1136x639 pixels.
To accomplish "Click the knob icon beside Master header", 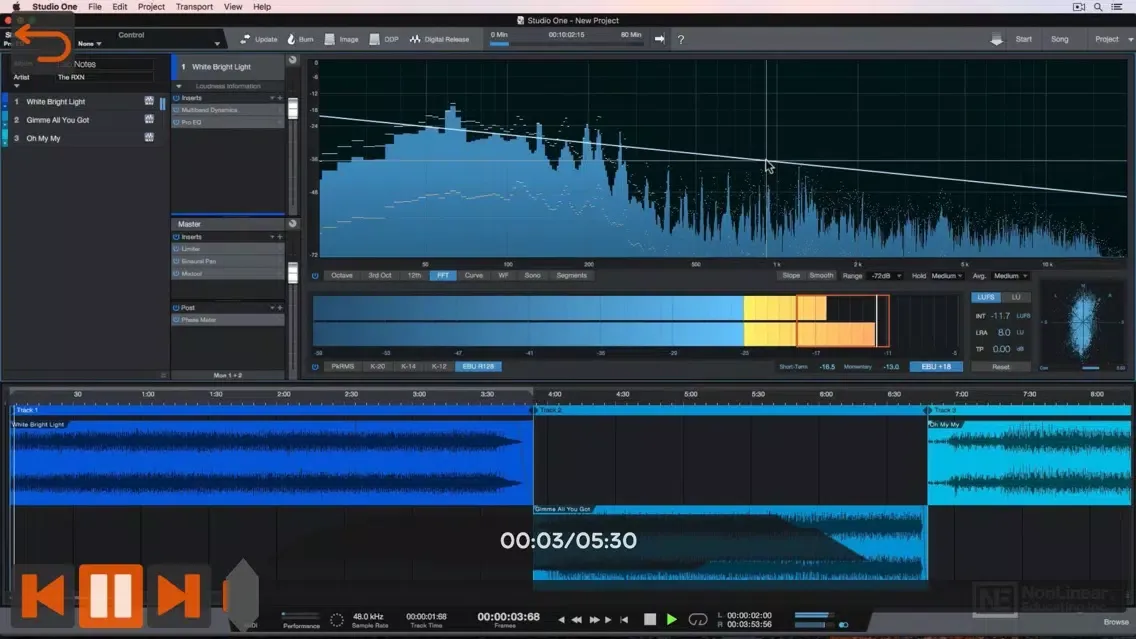I will [x=293, y=224].
